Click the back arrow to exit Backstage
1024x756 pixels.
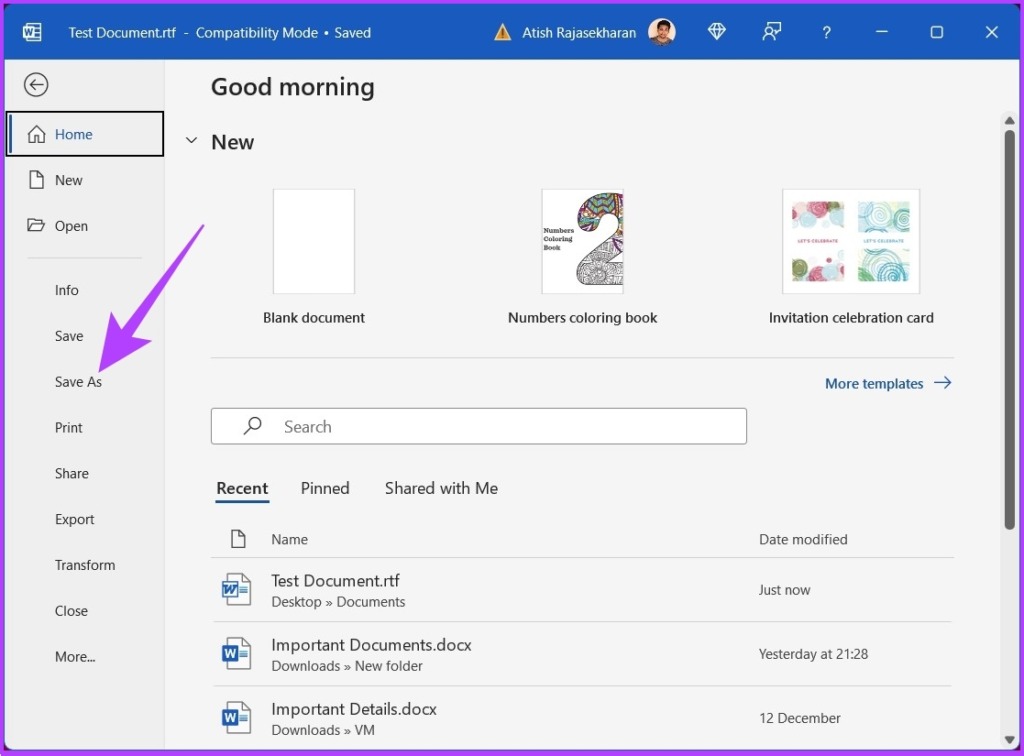(x=36, y=85)
